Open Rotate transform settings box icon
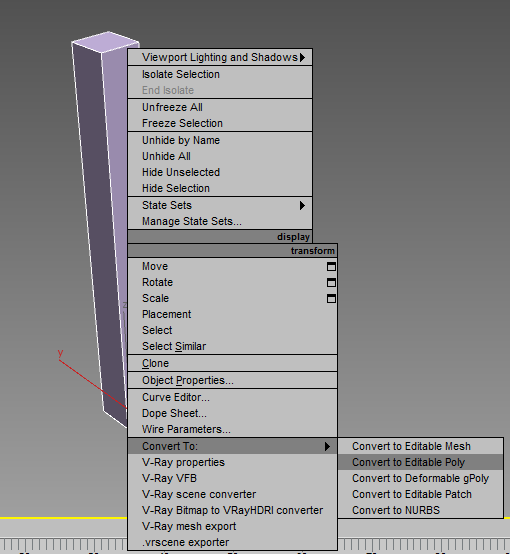 [331, 283]
